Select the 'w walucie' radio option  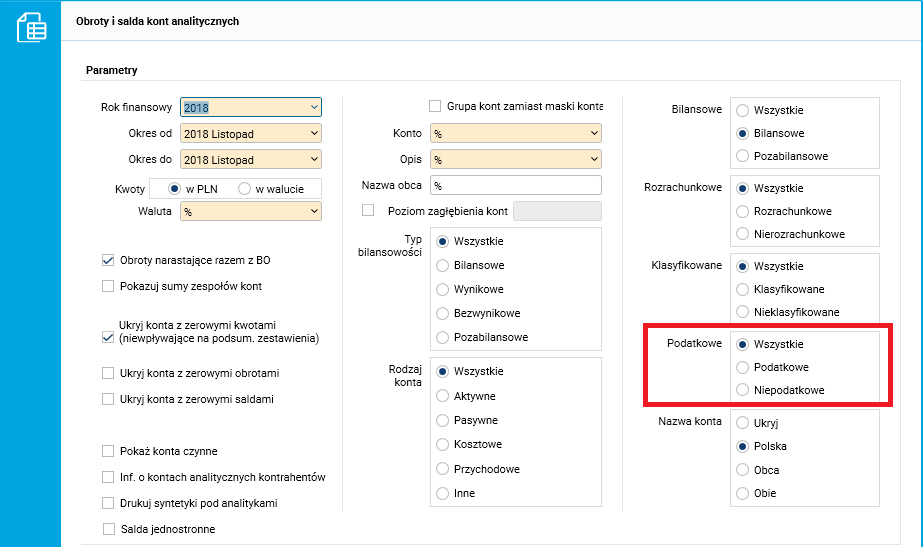[x=244, y=189]
